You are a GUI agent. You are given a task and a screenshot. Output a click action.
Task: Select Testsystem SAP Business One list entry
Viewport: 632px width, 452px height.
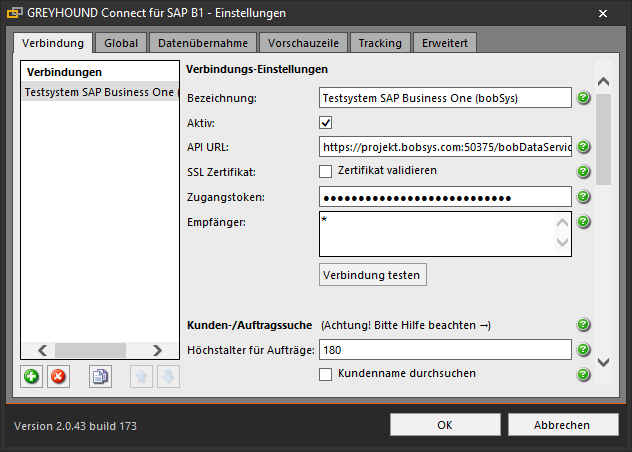coord(100,92)
